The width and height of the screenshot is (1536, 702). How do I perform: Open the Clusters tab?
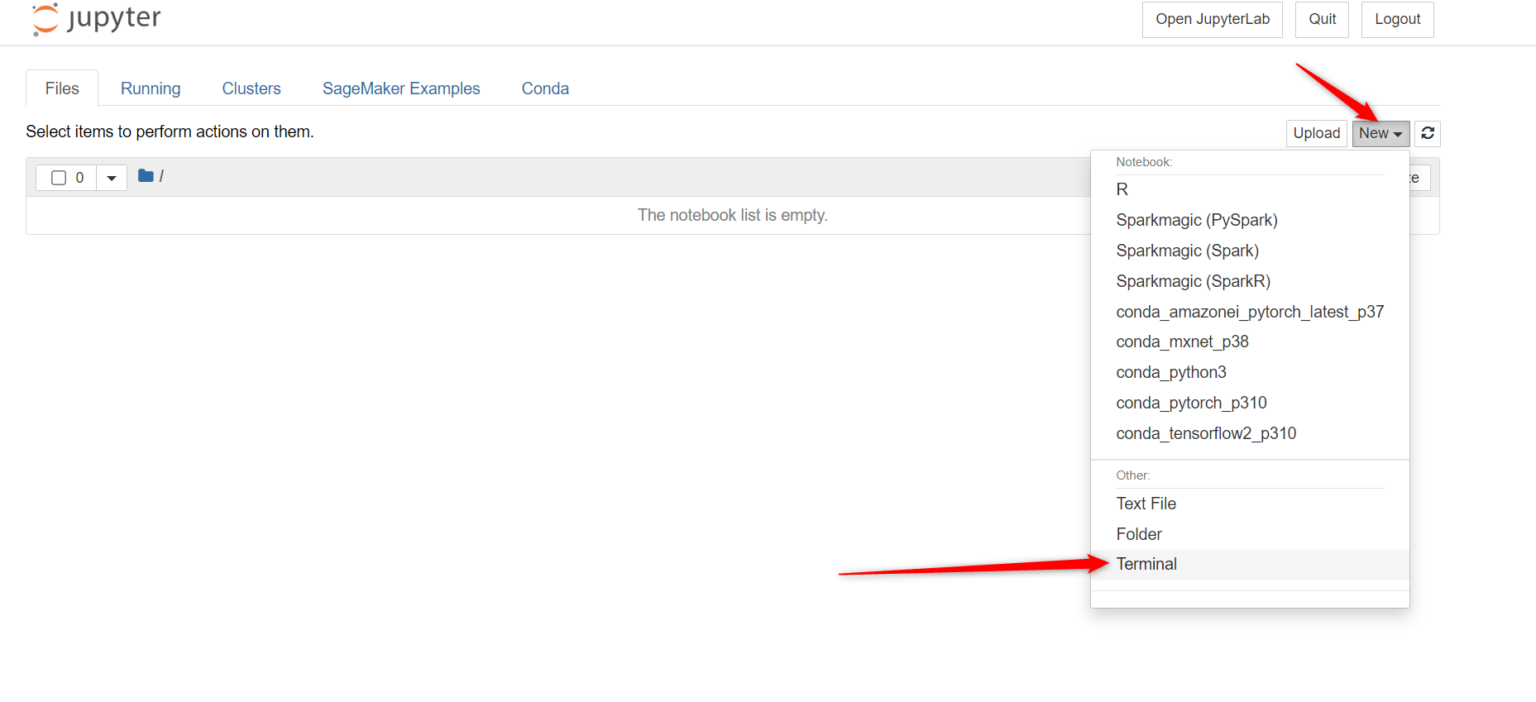251,88
